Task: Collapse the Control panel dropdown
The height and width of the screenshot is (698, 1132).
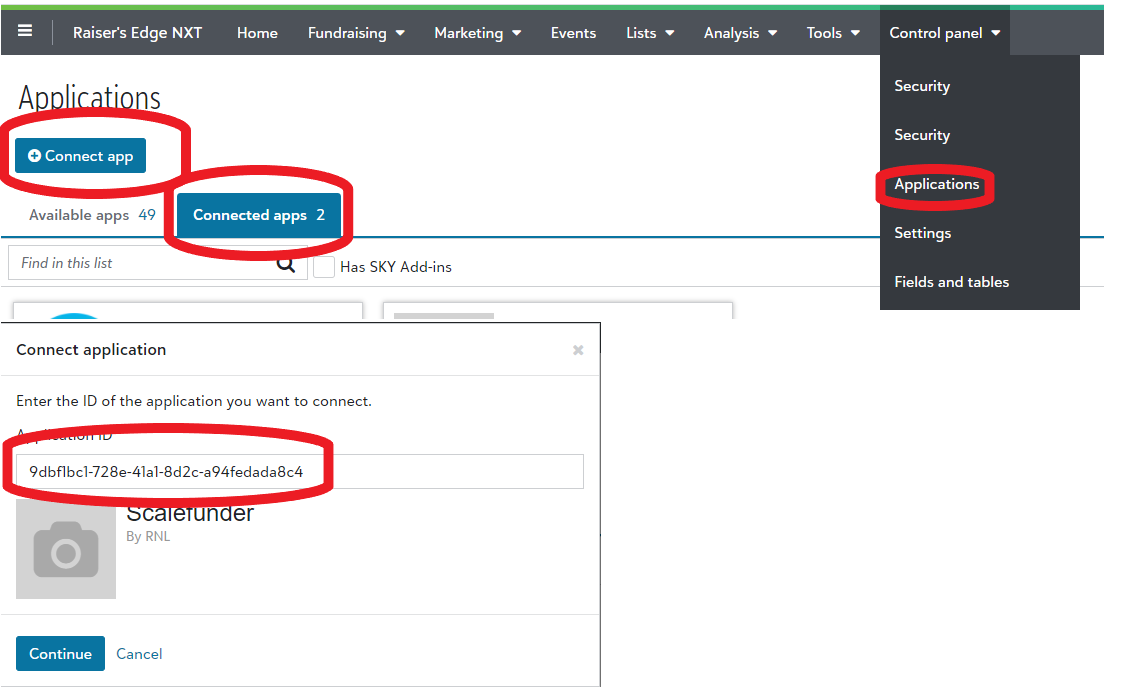Action: pos(944,33)
